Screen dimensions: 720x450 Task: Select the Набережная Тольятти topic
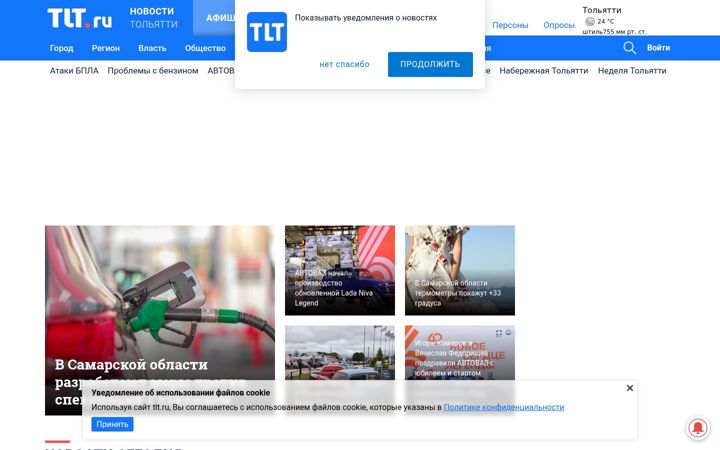tap(544, 71)
